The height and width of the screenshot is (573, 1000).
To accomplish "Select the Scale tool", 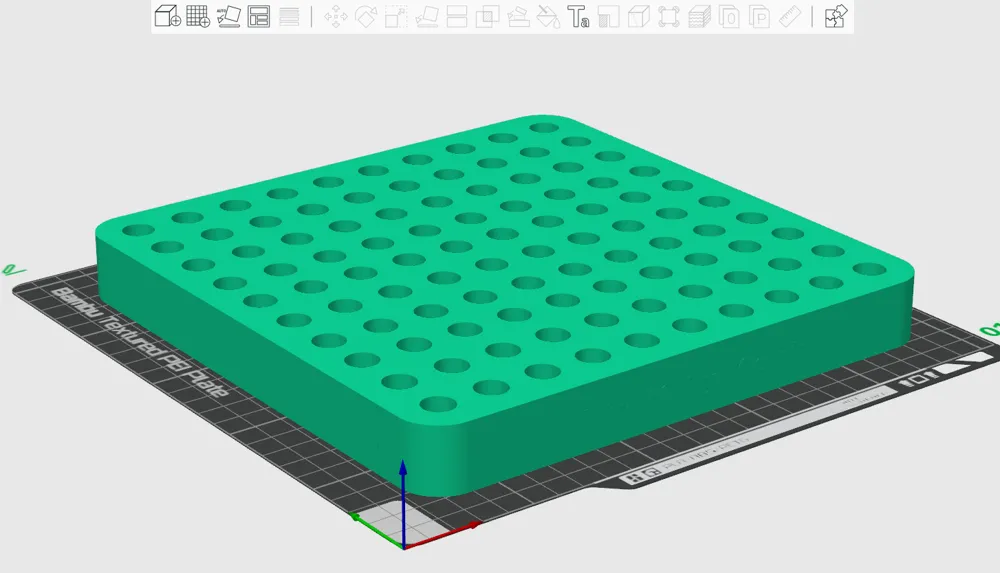I will pos(395,17).
